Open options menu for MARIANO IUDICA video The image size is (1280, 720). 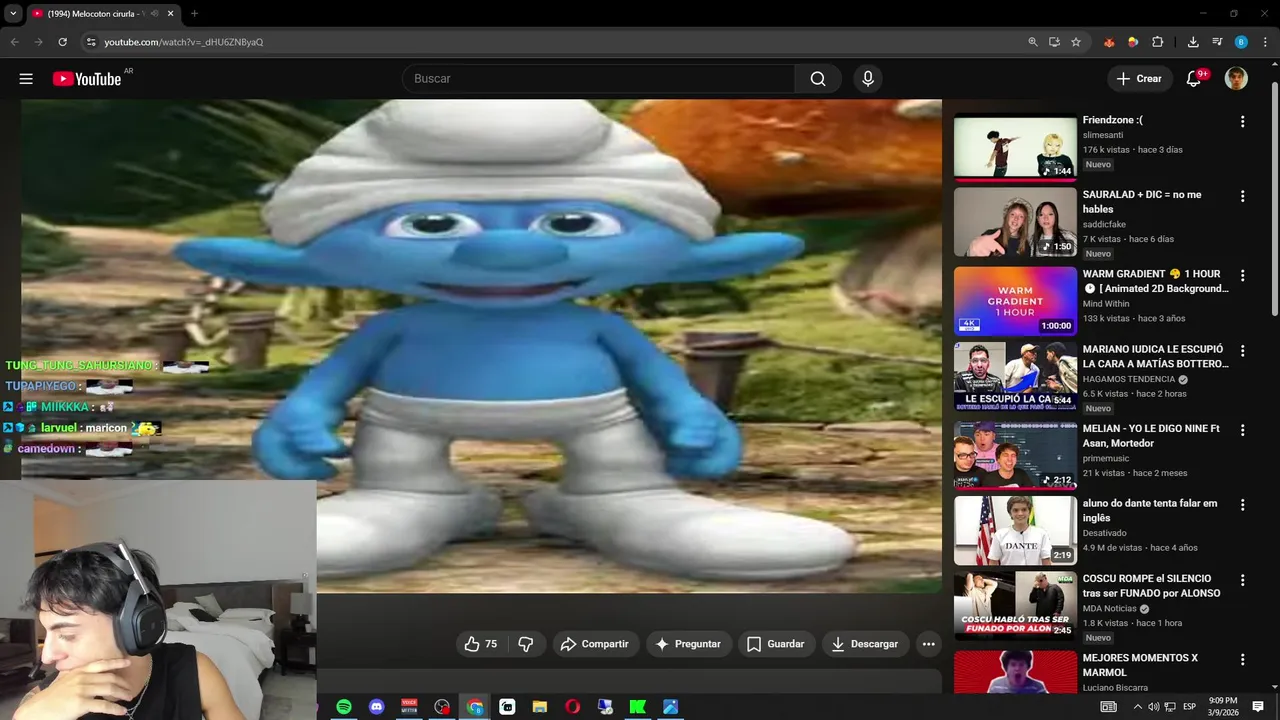coord(1243,352)
